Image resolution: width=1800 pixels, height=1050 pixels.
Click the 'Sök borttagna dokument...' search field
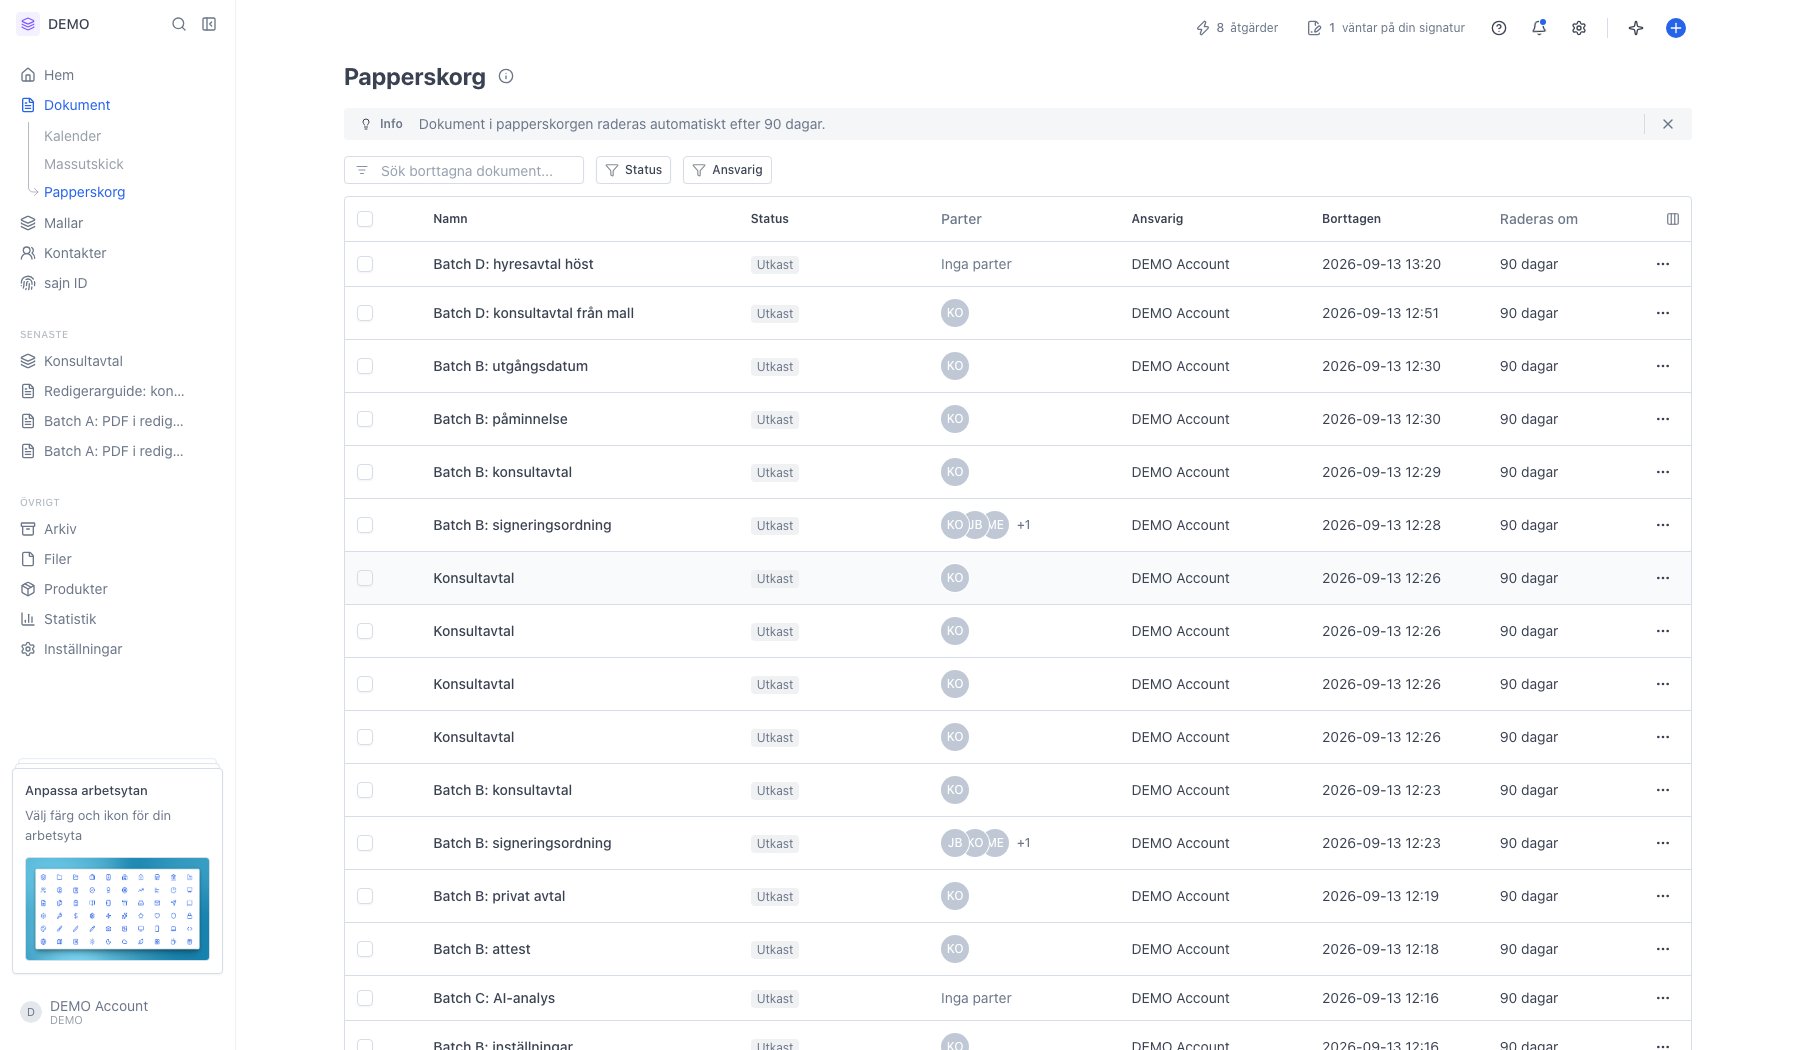pyautogui.click(x=464, y=170)
